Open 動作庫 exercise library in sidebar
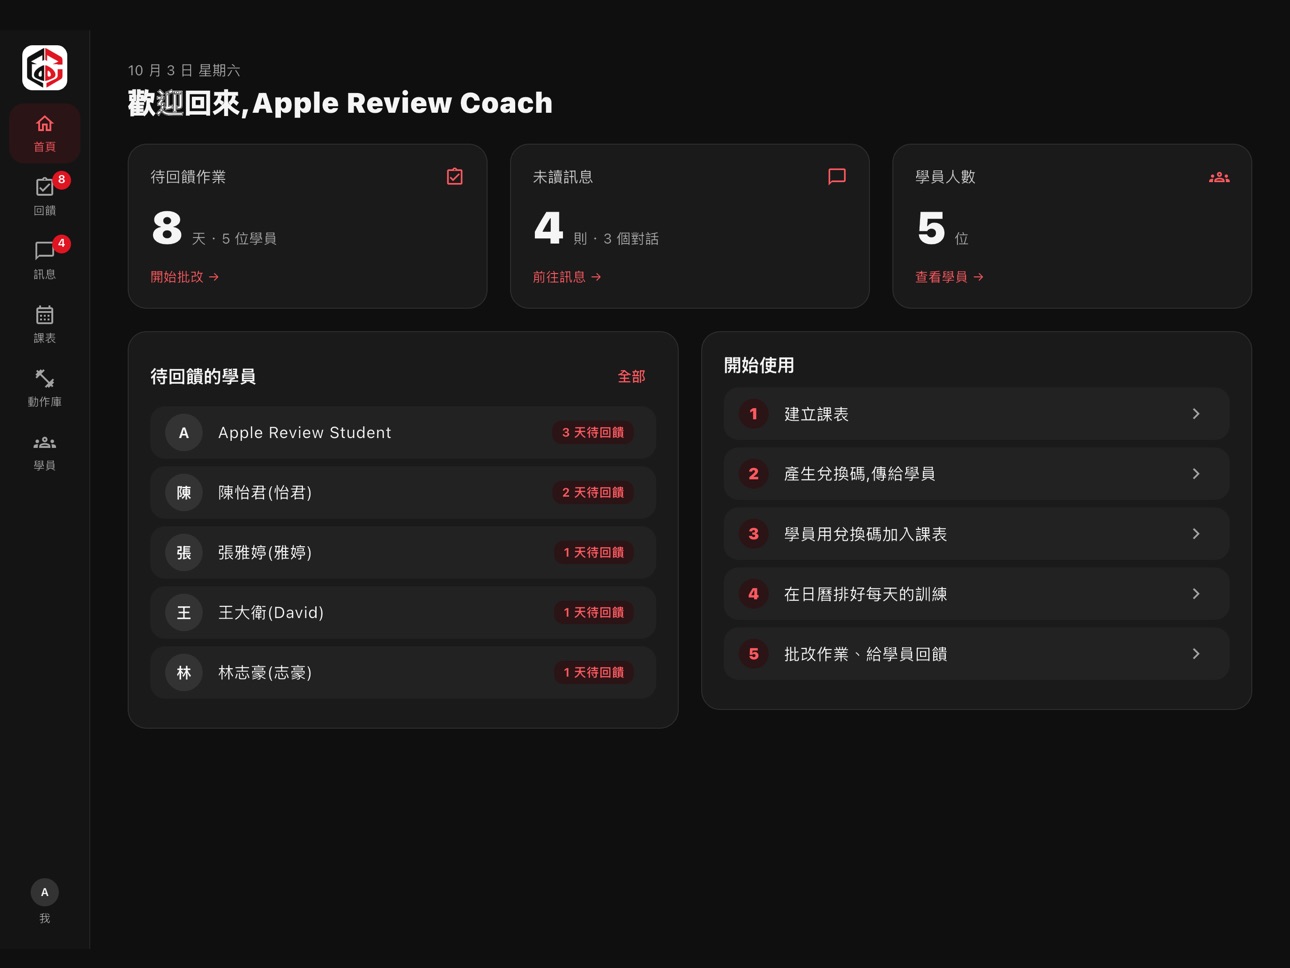1290x968 pixels. (x=45, y=388)
